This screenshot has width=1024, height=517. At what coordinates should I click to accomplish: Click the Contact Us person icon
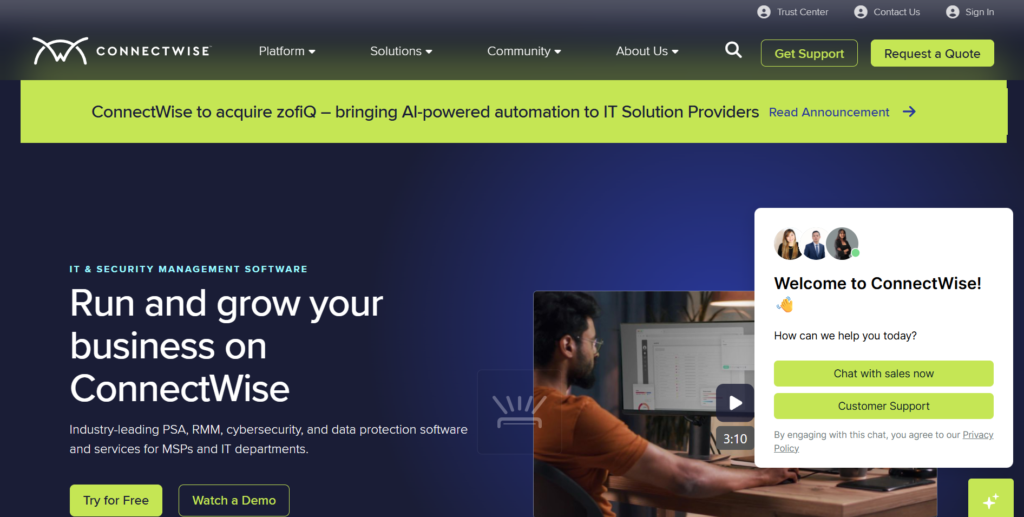(861, 12)
